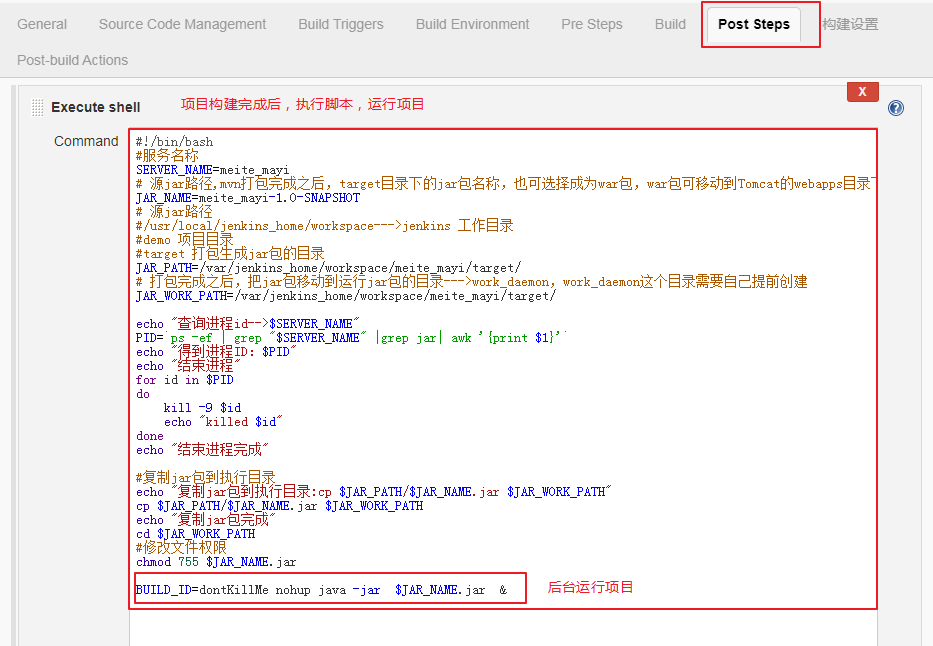
Task: Click the #!/bin/bash shebang line
Action: tap(174, 142)
